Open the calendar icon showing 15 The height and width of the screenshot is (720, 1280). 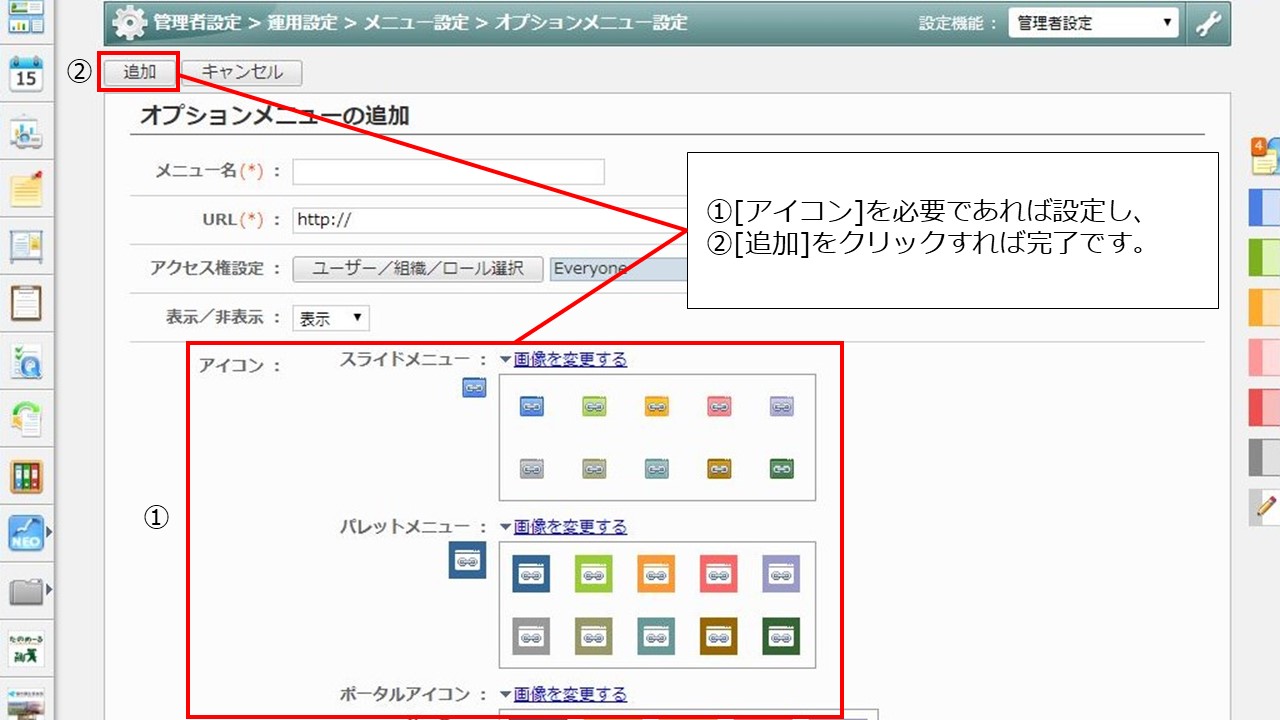click(26, 74)
